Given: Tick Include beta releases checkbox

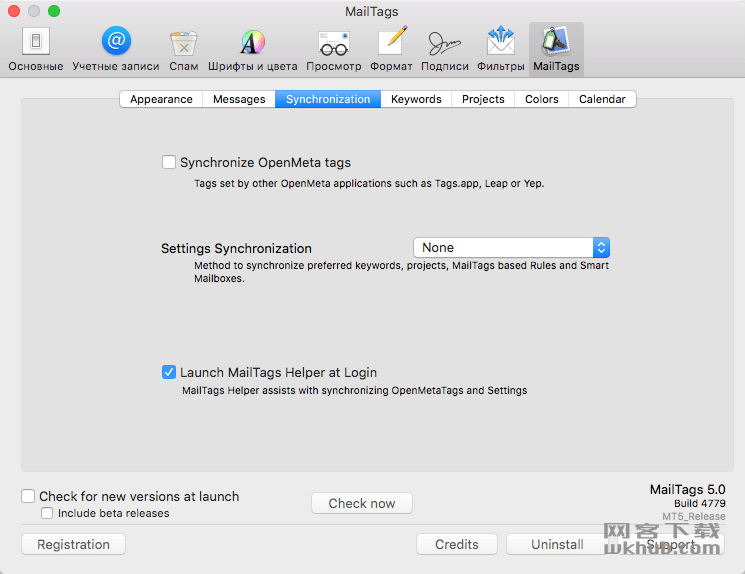Looking at the screenshot, I should coord(47,513).
